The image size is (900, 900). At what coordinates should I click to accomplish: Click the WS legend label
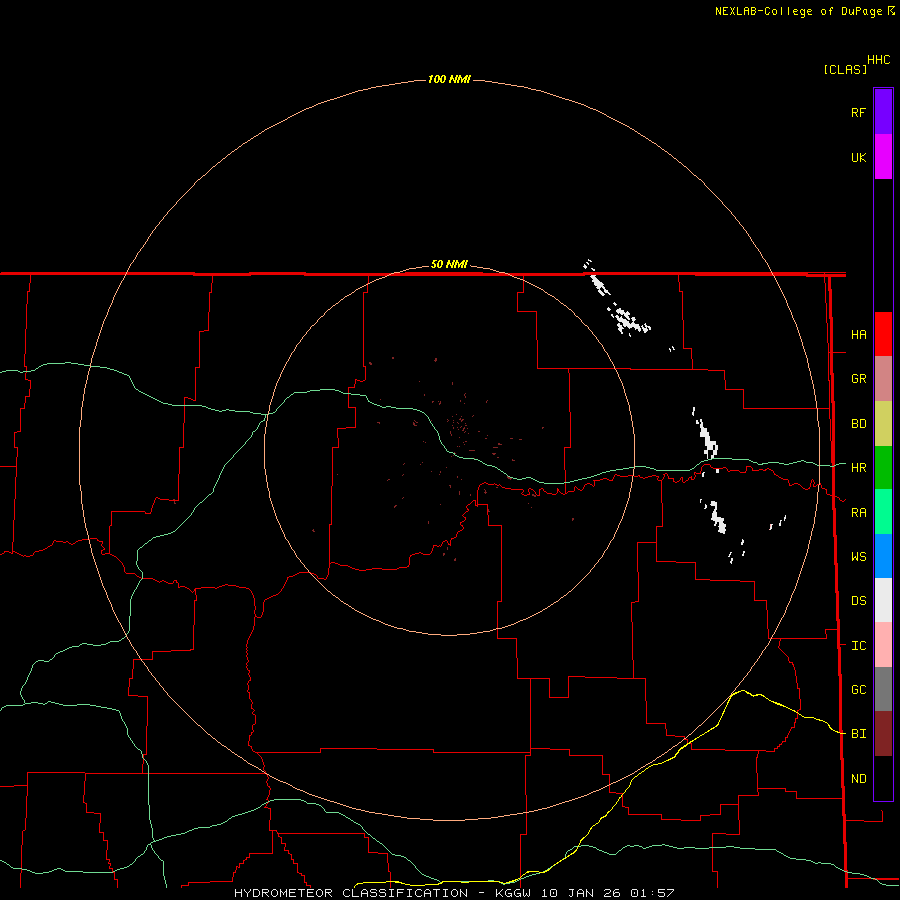click(x=858, y=557)
